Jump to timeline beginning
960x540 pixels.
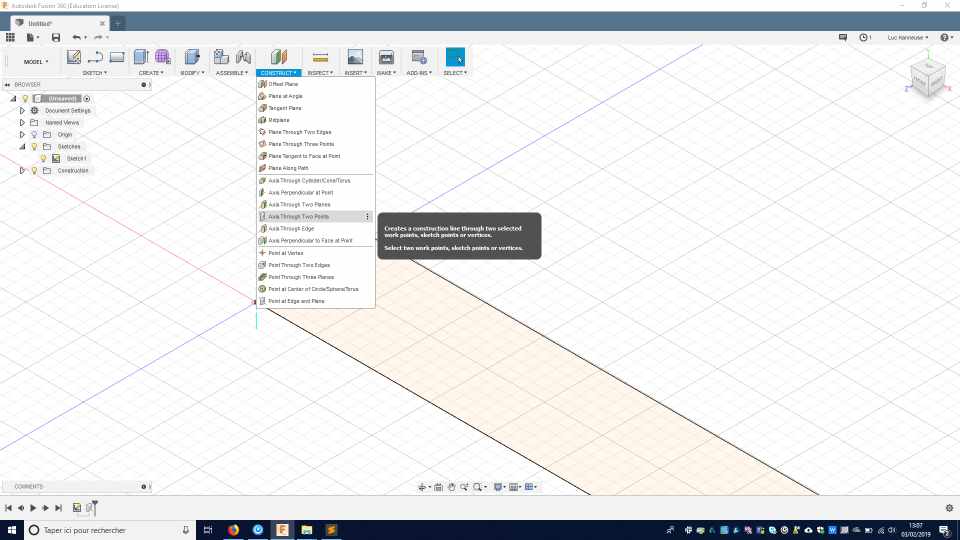(8, 508)
